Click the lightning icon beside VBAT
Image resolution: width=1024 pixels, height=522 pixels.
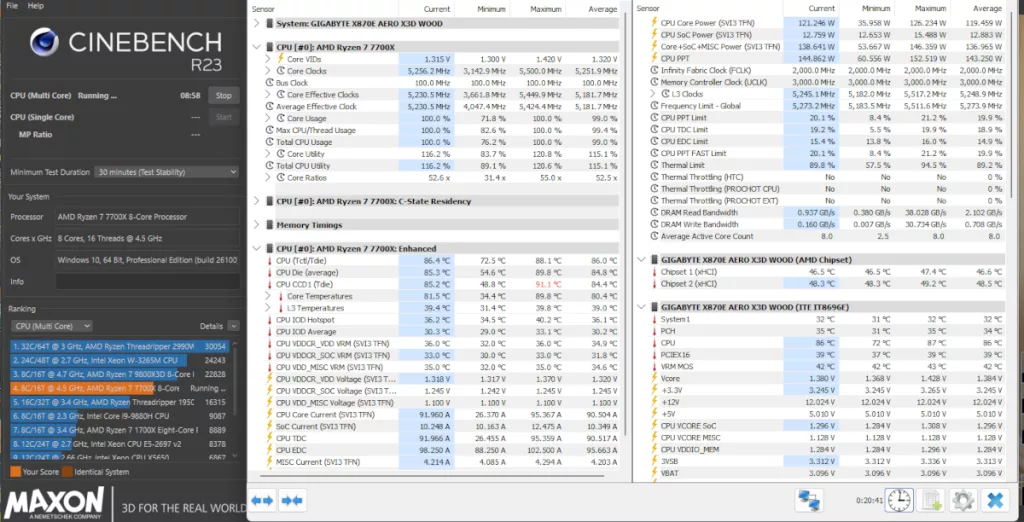655,473
